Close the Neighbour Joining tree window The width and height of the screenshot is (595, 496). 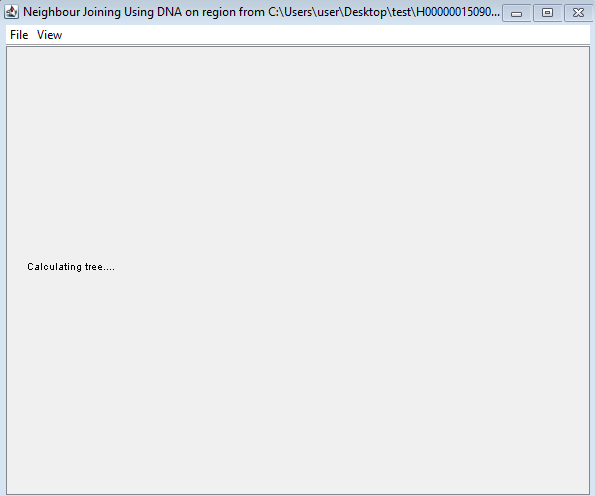tap(578, 13)
